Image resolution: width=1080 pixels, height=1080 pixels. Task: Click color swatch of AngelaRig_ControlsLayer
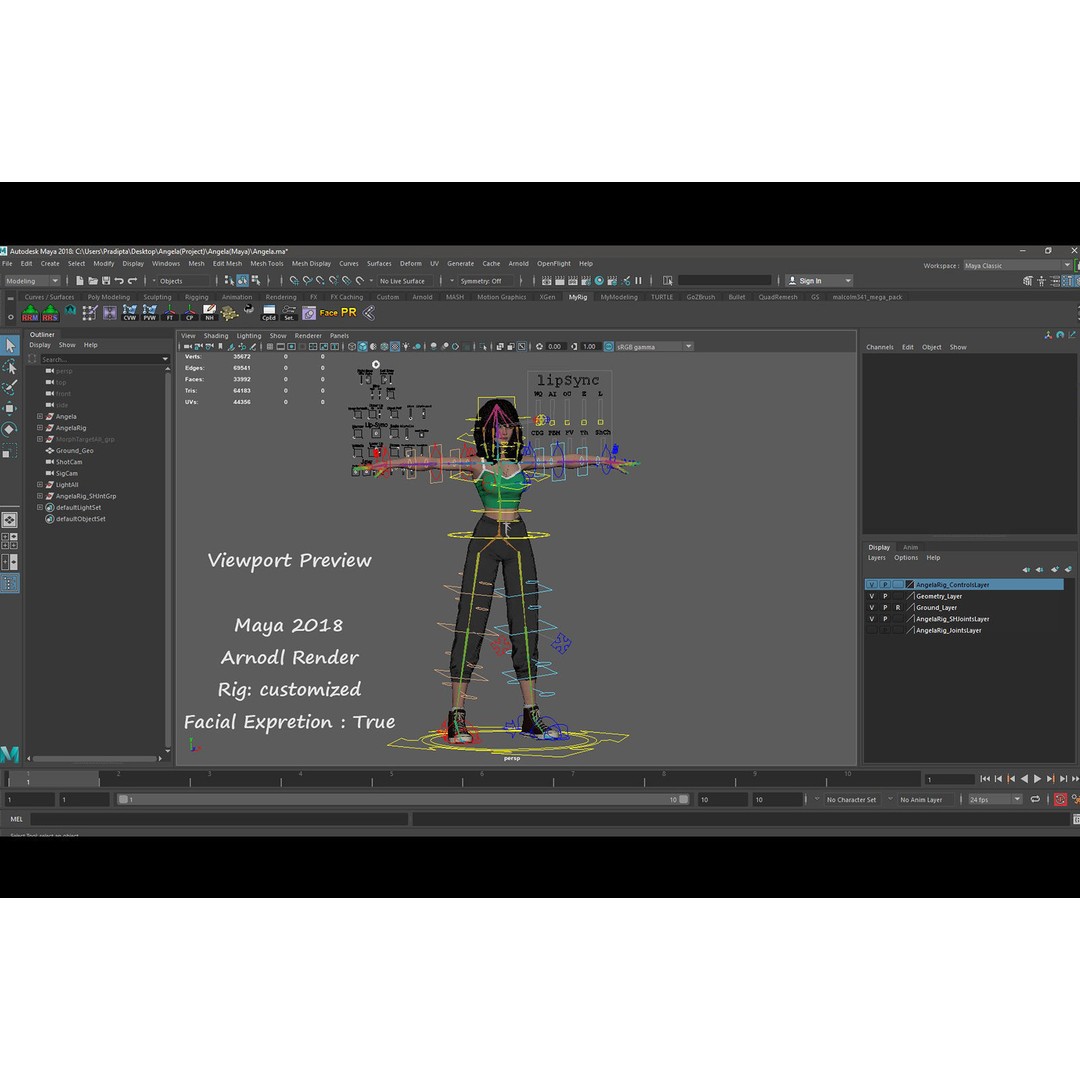[909, 584]
